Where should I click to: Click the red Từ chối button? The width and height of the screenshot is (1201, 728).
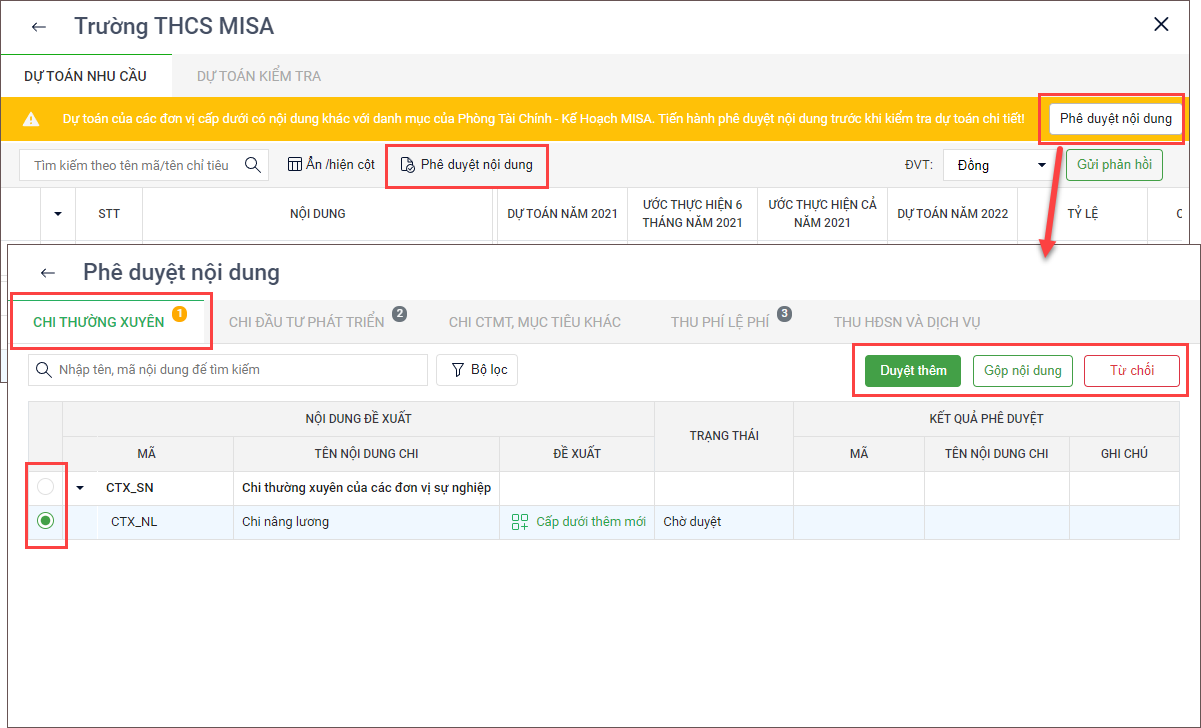(x=1131, y=371)
